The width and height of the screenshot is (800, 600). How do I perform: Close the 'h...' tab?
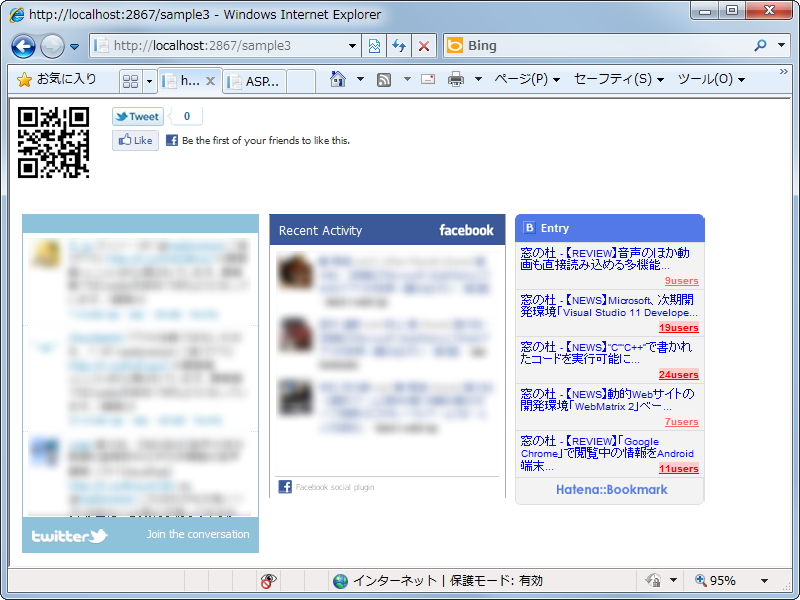[x=210, y=81]
